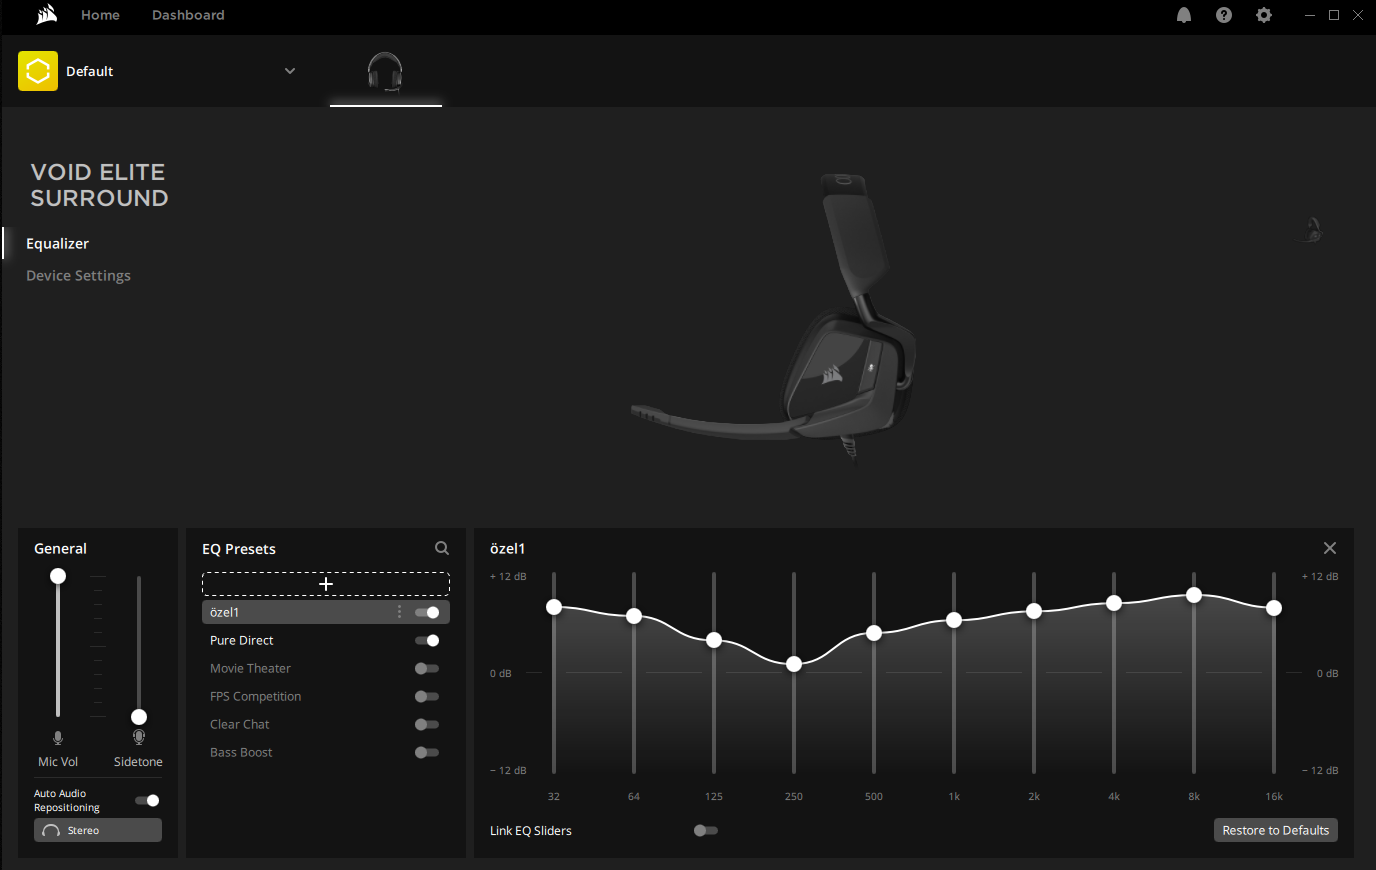Click the Mic Vol slider handle
This screenshot has height=870, width=1376.
[x=58, y=576]
